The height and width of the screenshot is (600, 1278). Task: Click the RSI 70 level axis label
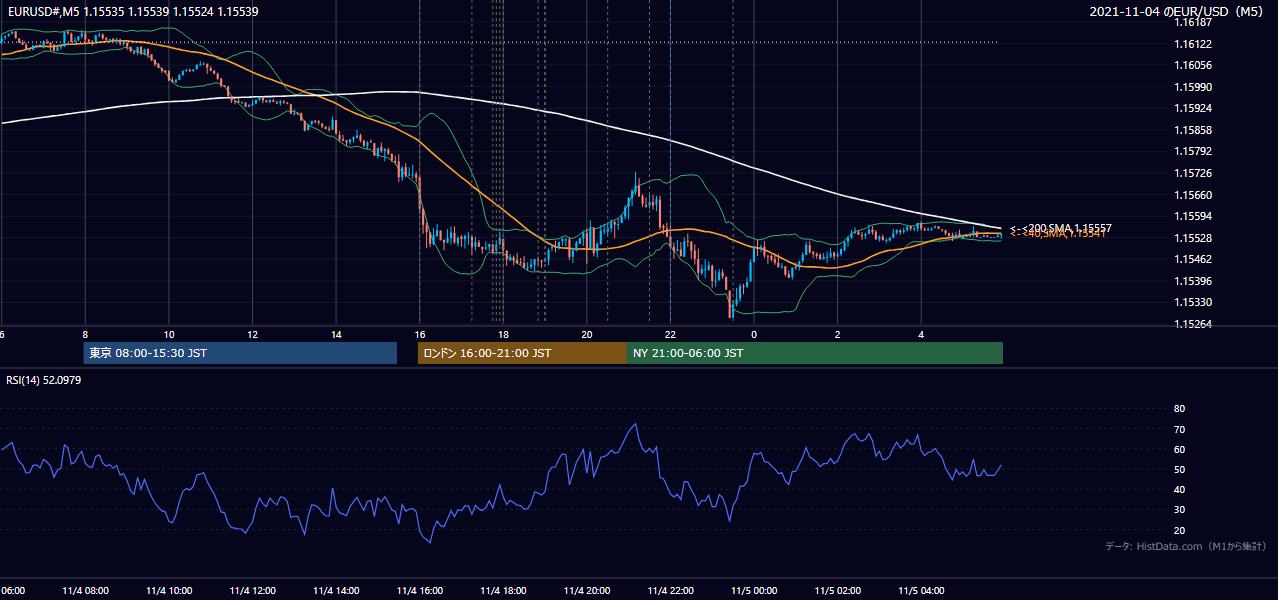tap(1179, 429)
